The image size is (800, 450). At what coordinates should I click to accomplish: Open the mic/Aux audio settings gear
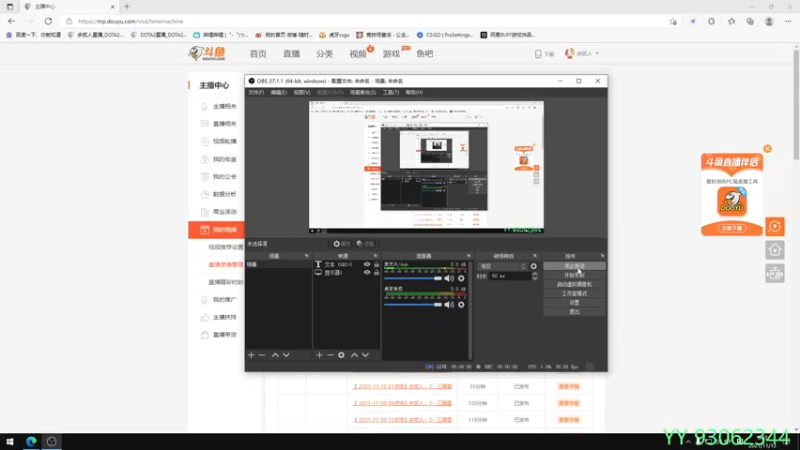click(x=461, y=279)
